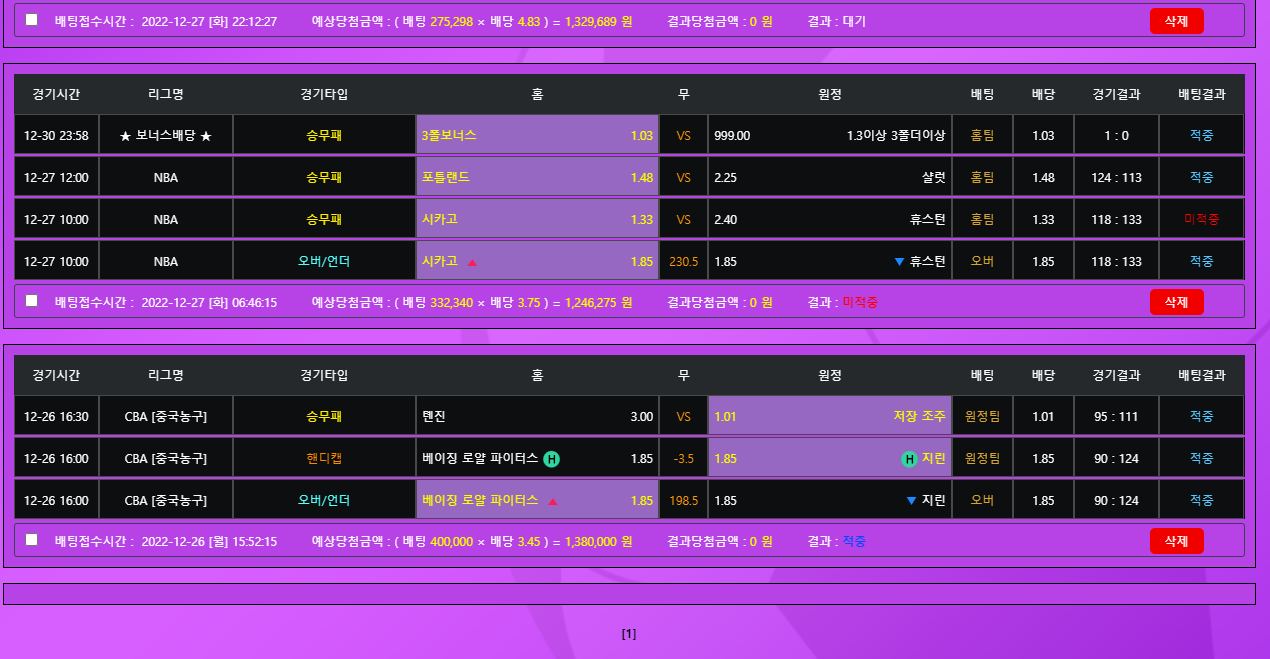Click the blue down arrow beside 휴스턴

click(x=899, y=262)
